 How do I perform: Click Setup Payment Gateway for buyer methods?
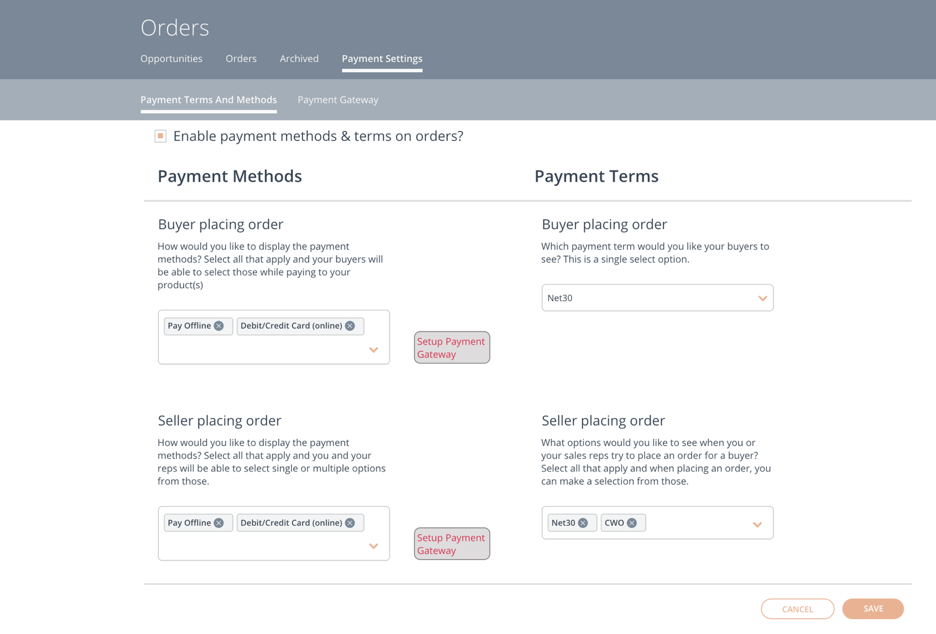452,347
